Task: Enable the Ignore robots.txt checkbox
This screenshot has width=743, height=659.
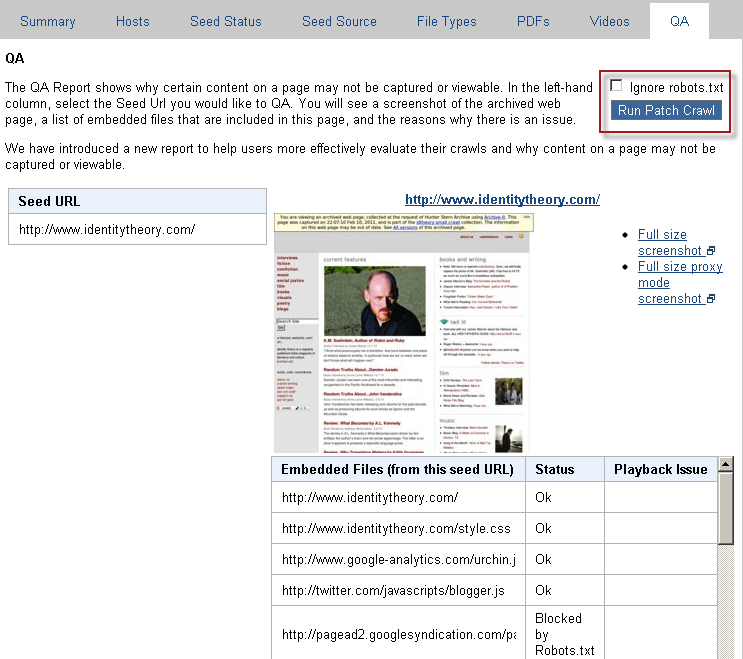Action: [617, 87]
